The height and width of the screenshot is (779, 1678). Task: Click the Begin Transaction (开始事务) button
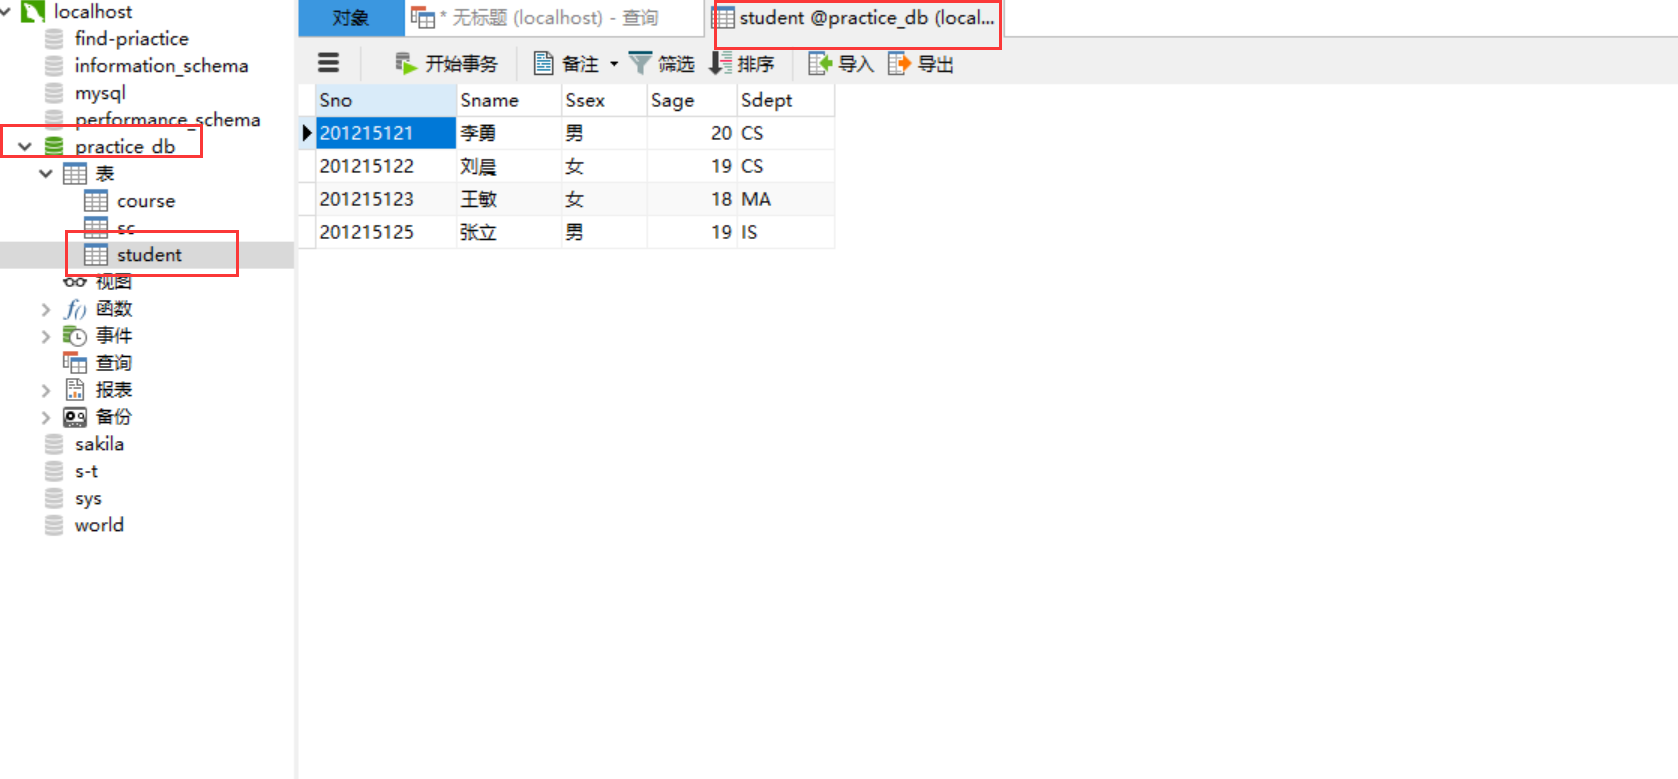coord(446,64)
